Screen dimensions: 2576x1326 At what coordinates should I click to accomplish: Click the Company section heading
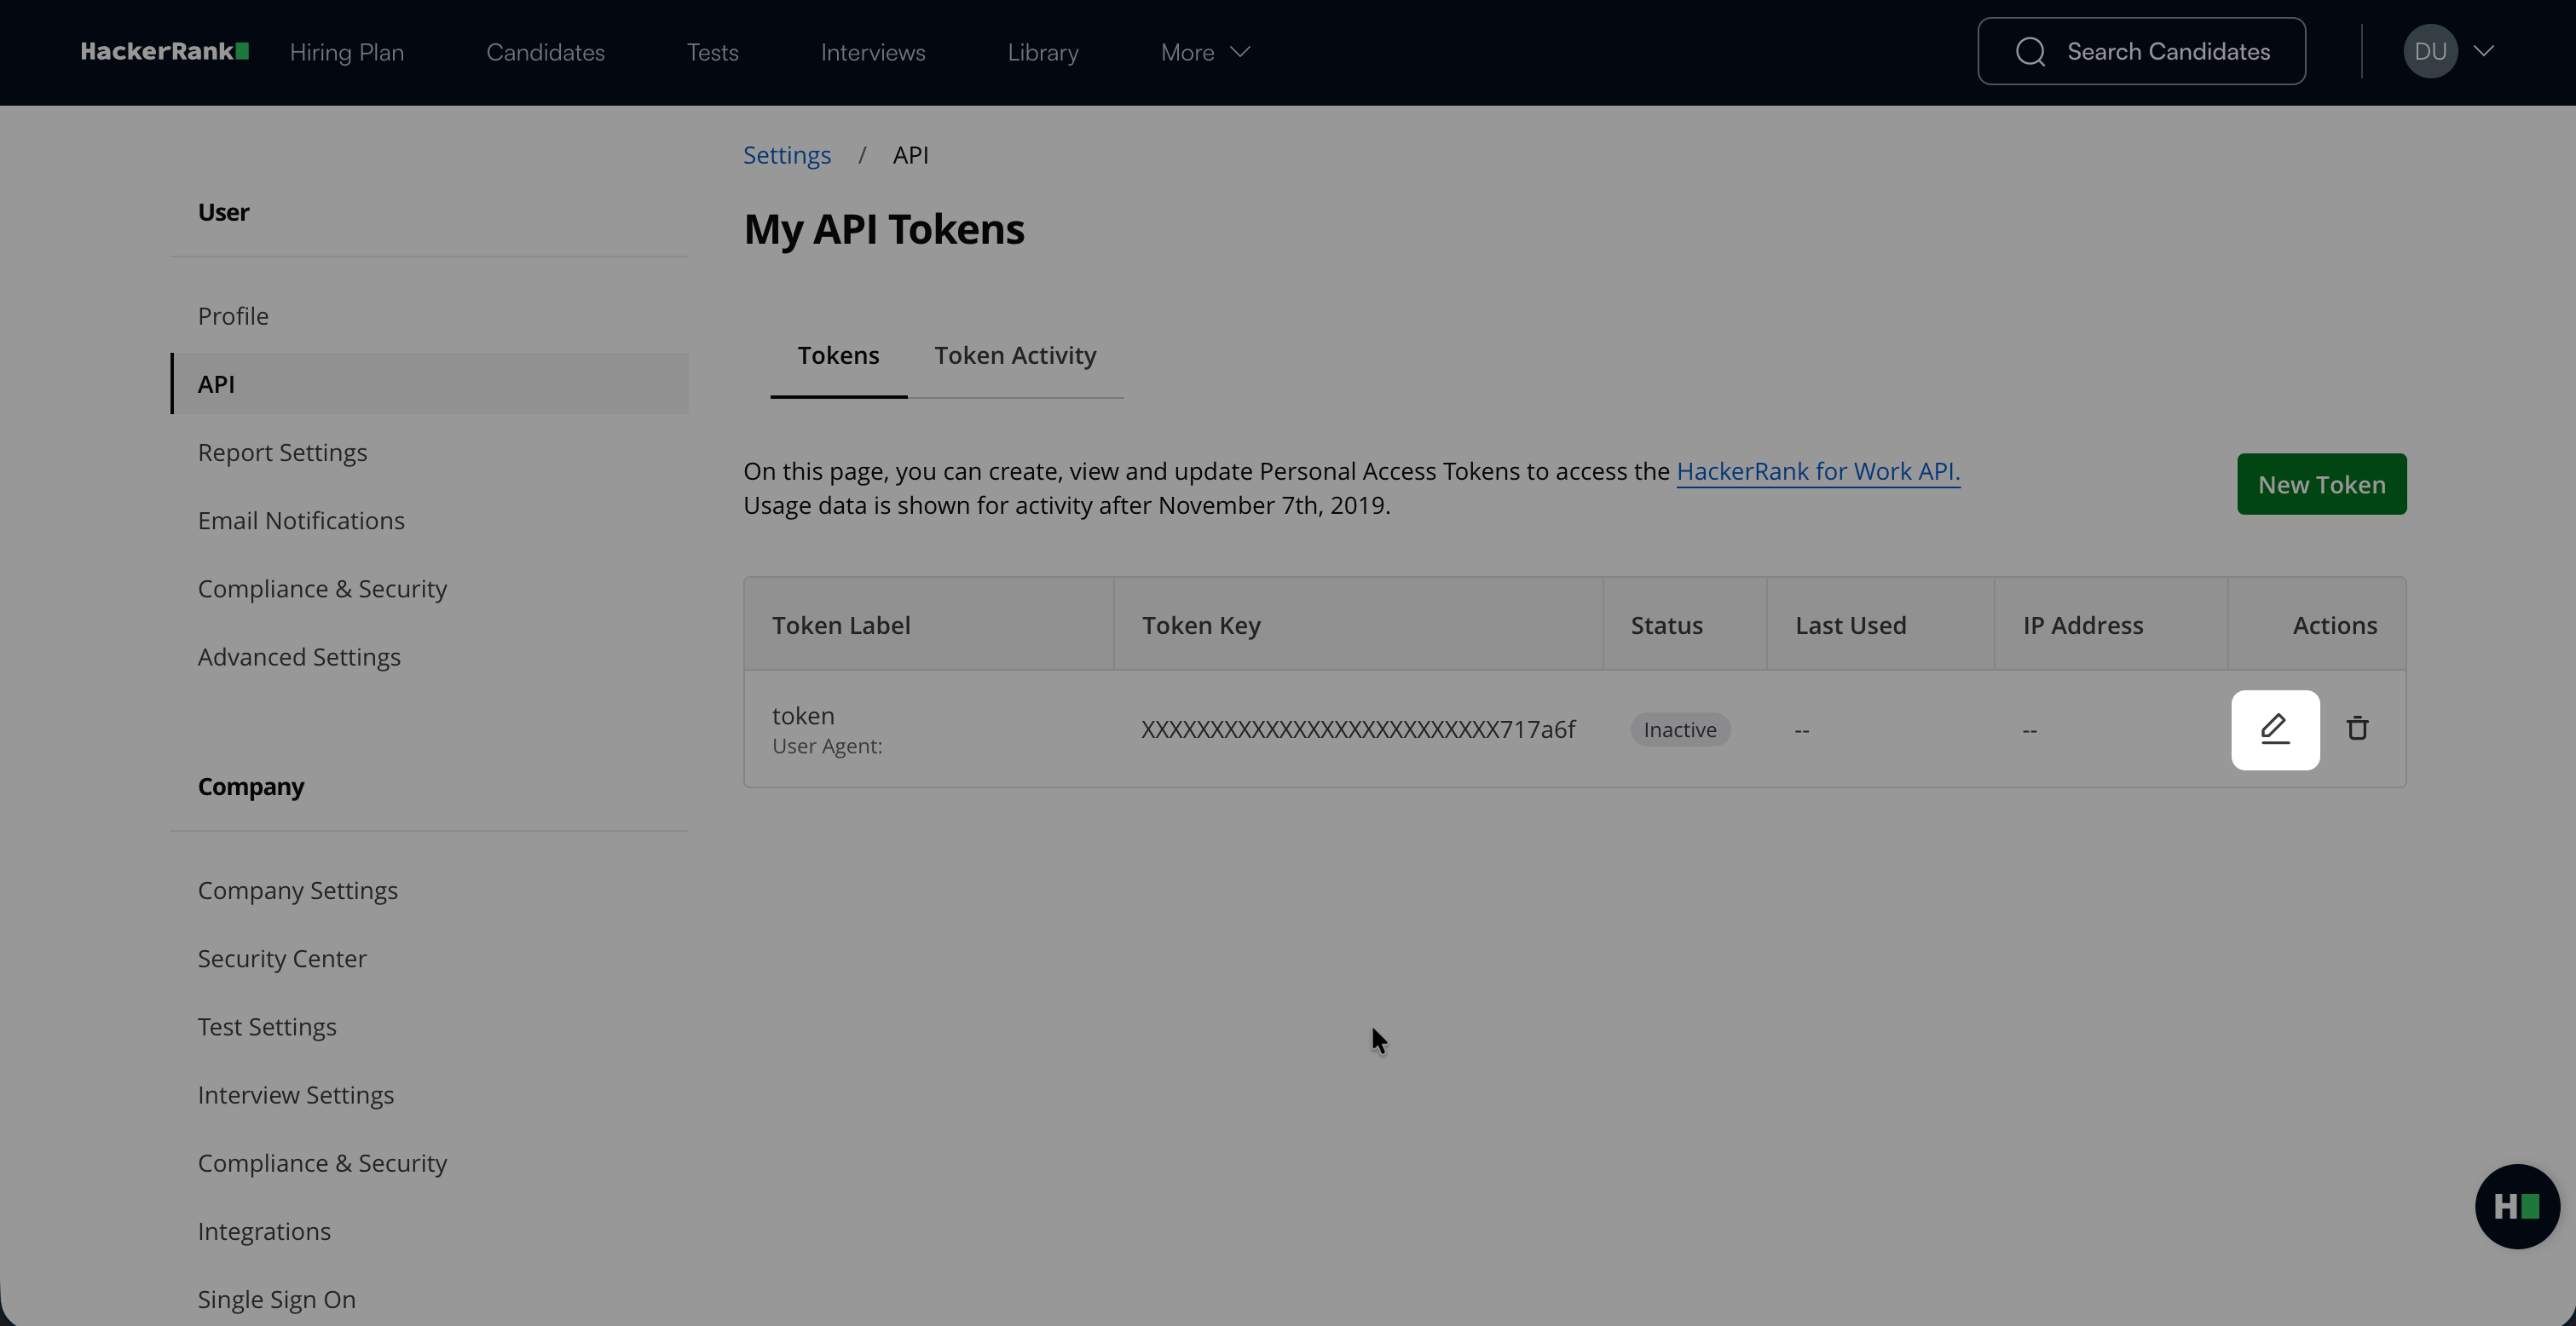click(x=251, y=787)
